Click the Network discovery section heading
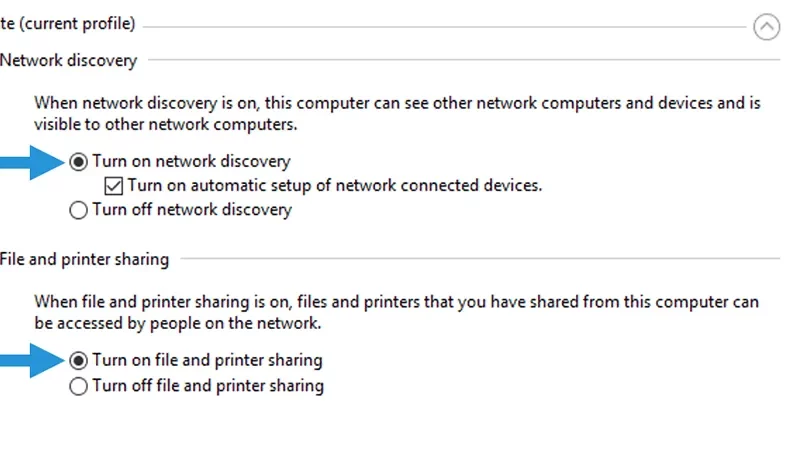 pos(68,61)
